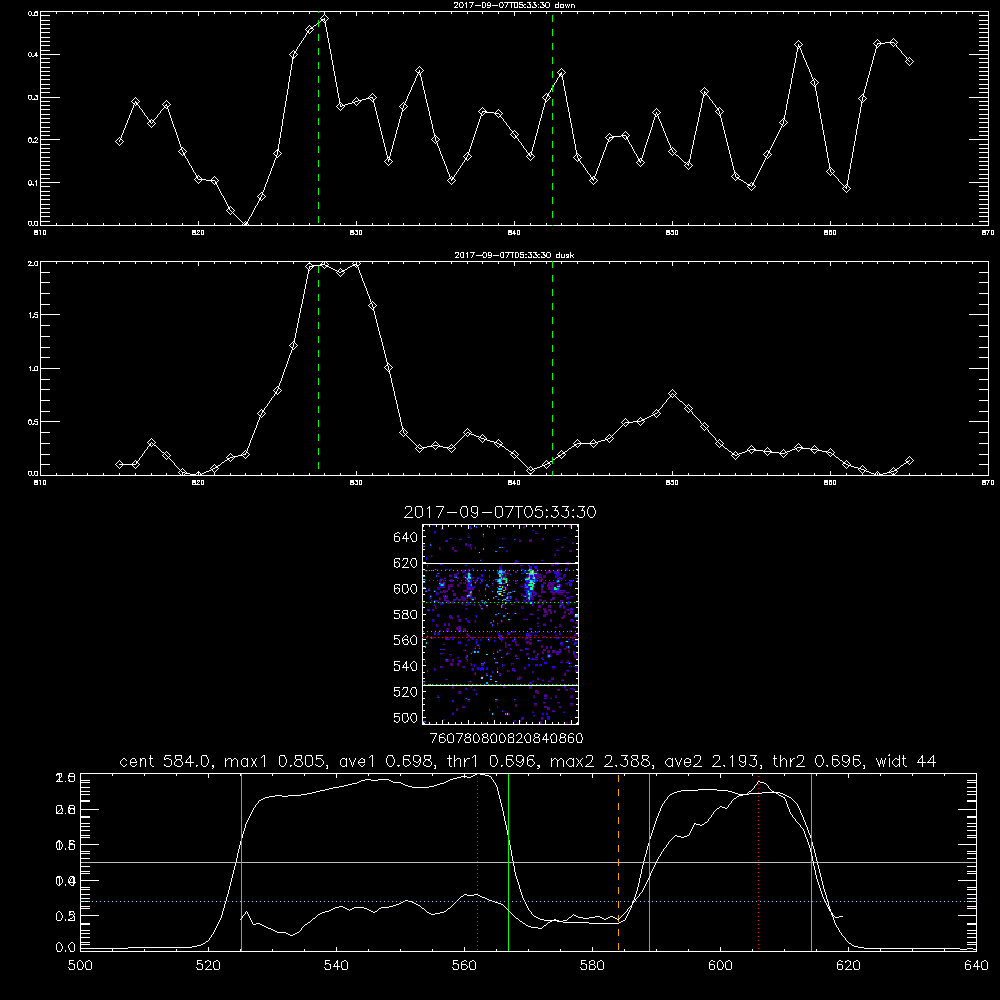Click the lowest diamond point of dawn plot
1000x1000 pixels.
point(246,224)
